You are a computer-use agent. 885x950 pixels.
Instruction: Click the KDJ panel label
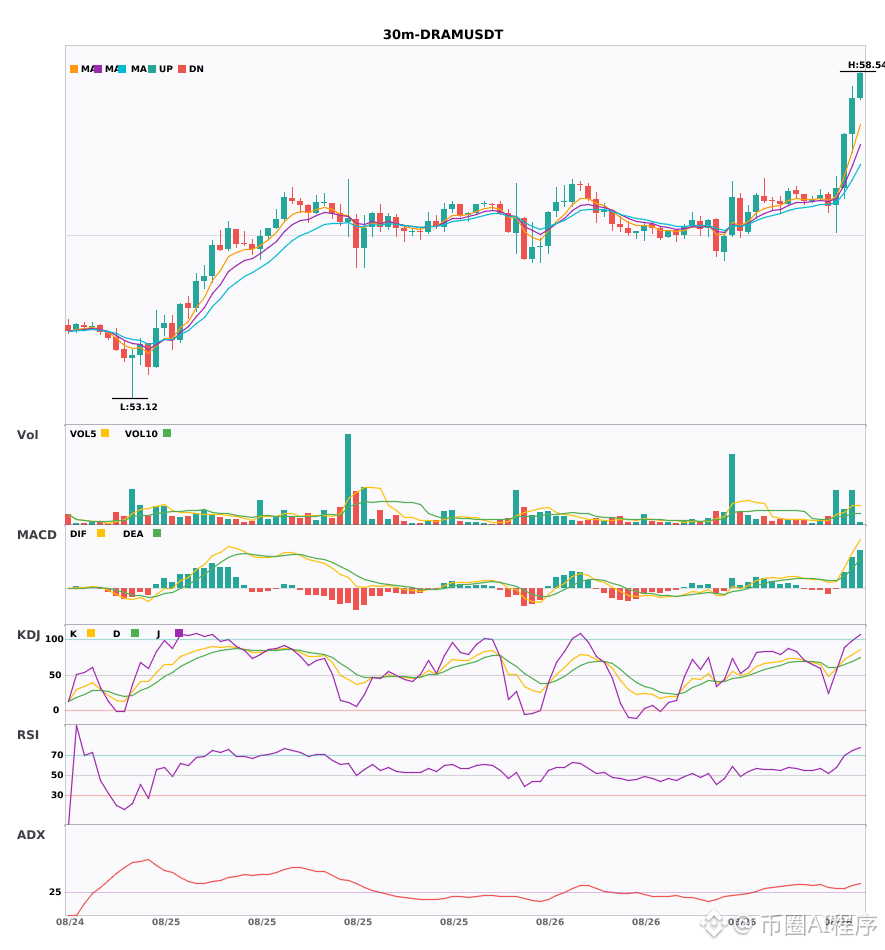(28, 635)
